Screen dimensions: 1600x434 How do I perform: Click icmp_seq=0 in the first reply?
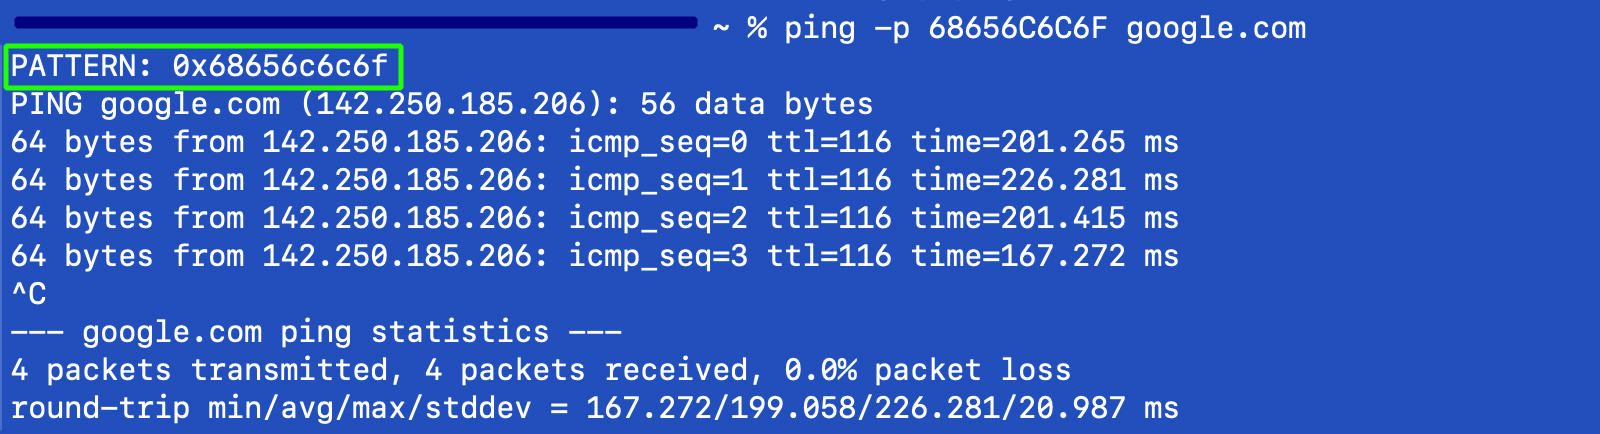[658, 143]
